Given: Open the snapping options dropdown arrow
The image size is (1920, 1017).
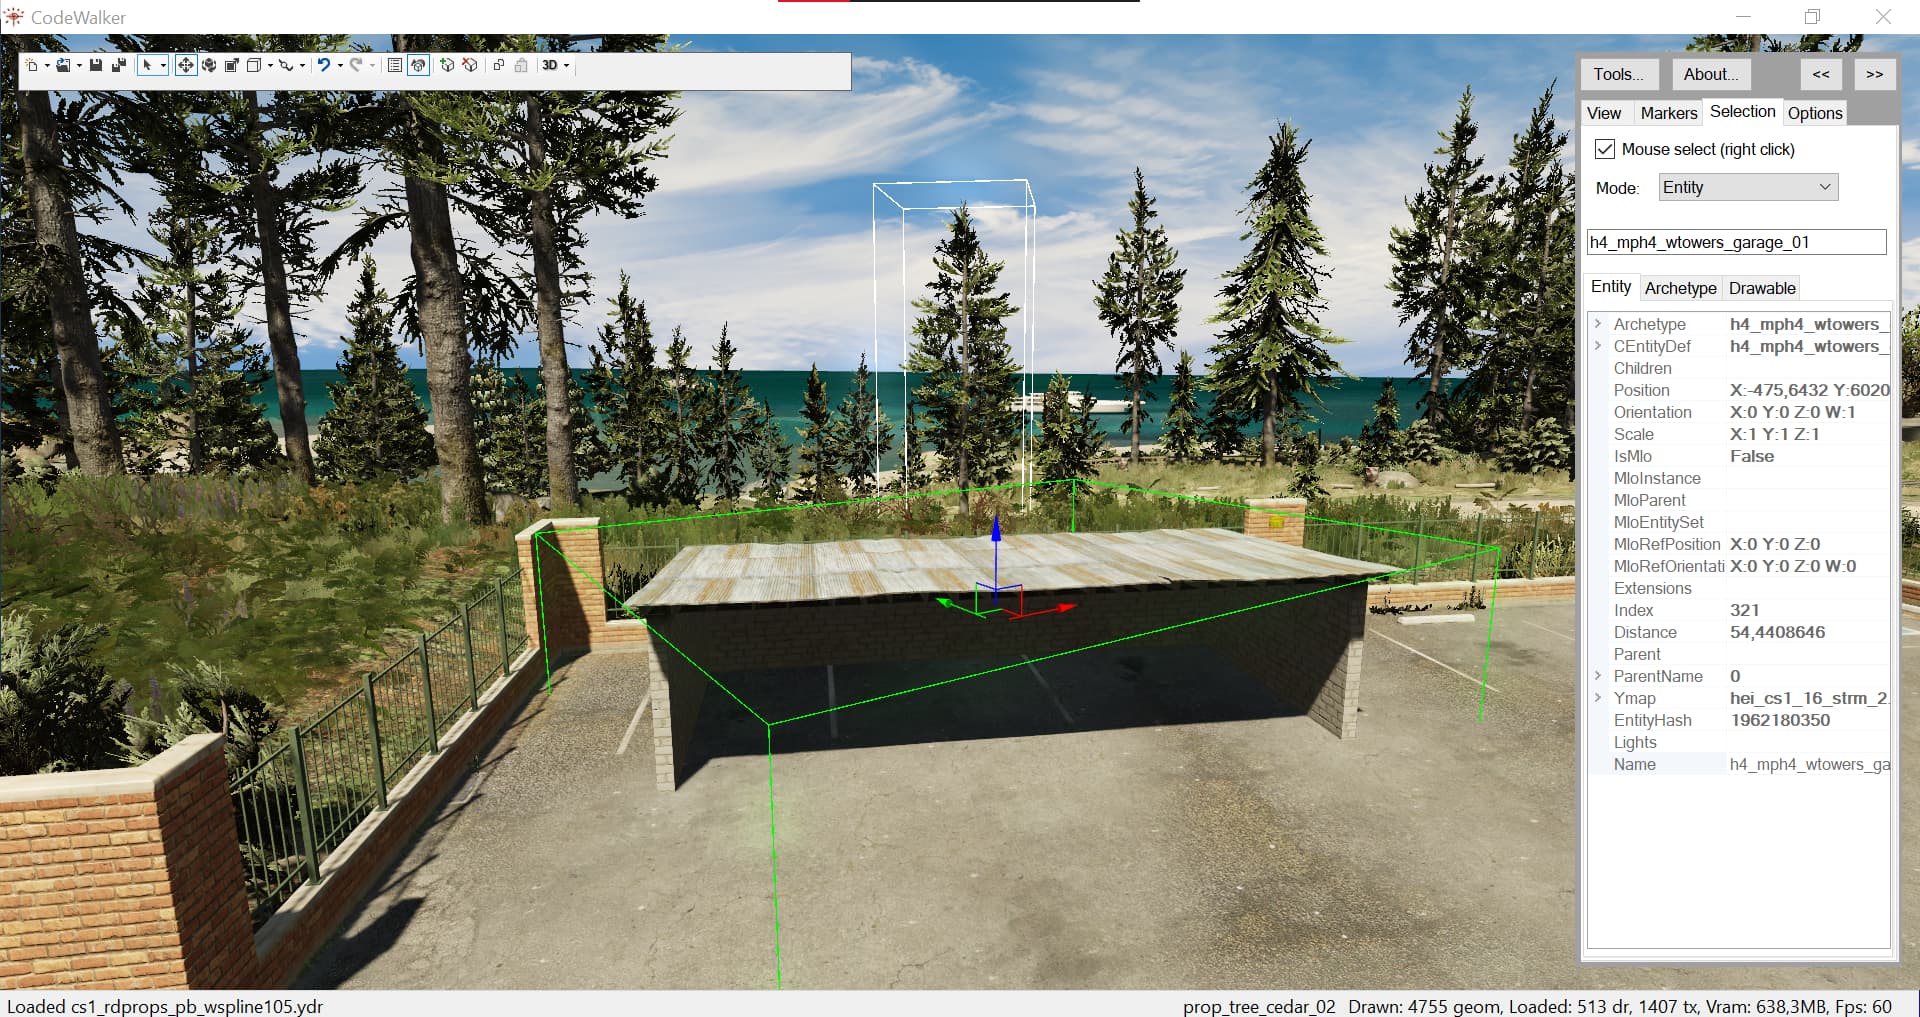Looking at the screenshot, I should point(302,66).
